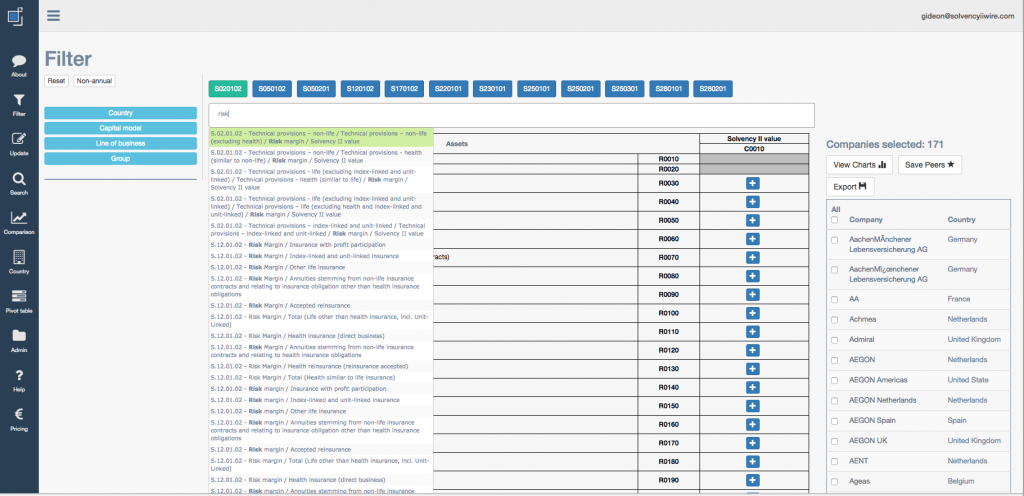Click the View Charts button
Screen dimensions: 1024x496
pyautogui.click(x=859, y=165)
